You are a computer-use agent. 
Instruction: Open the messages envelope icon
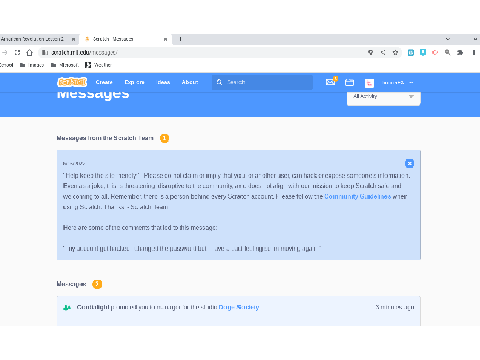(331, 82)
